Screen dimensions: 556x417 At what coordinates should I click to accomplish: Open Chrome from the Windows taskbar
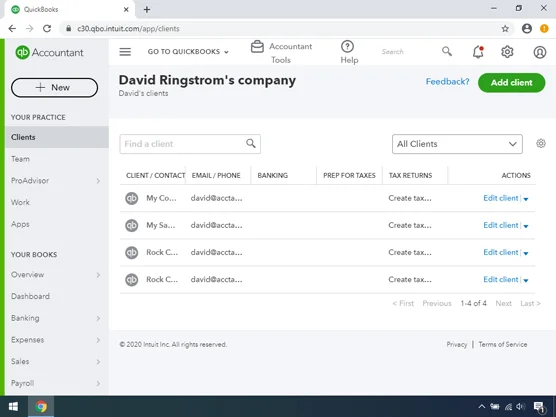[41, 406]
